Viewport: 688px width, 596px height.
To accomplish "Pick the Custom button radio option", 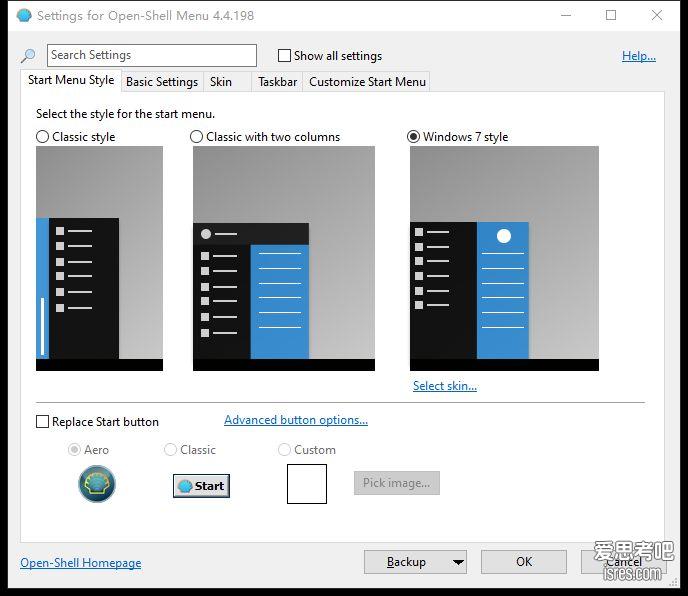I will 284,449.
